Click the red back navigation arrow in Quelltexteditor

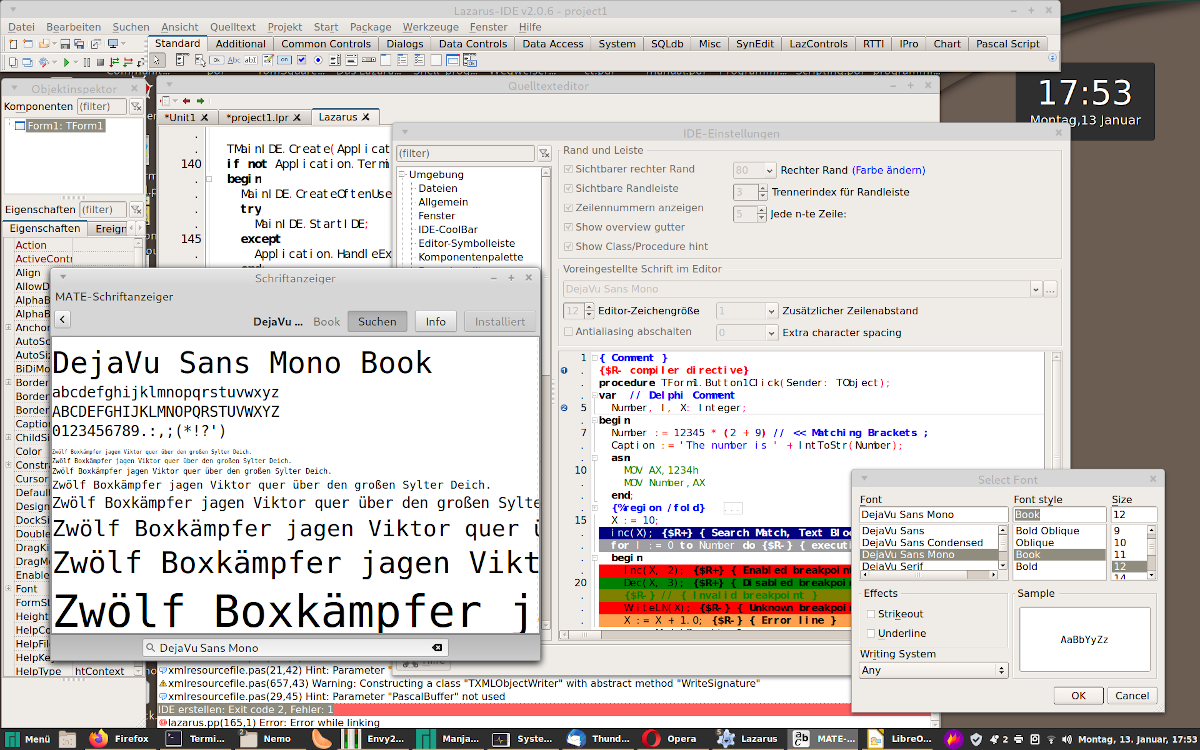[187, 101]
